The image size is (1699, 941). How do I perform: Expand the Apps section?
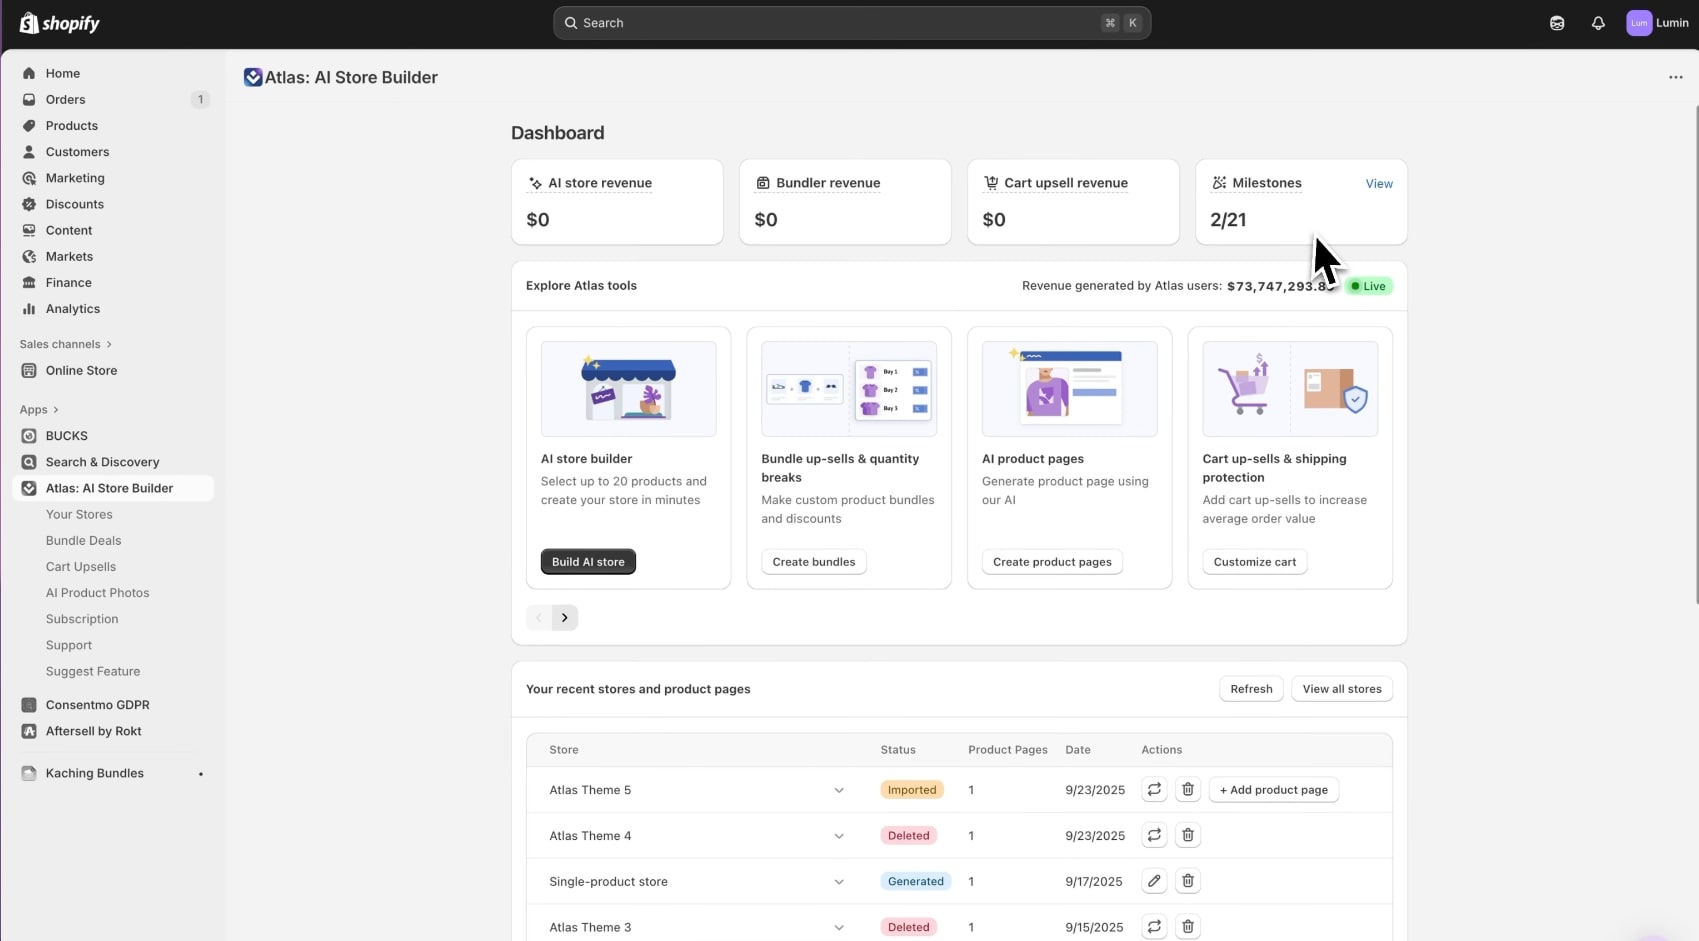[x=40, y=410]
